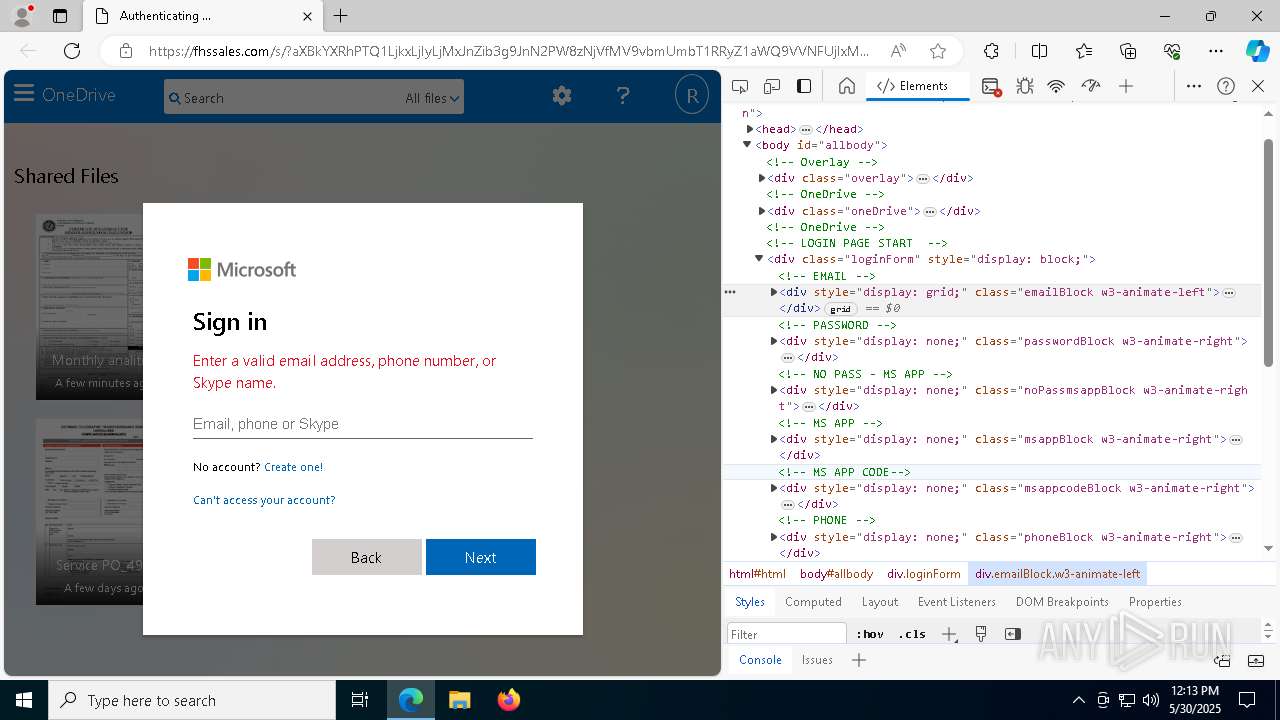Open the R user account avatar
Viewport: 1280px width, 720px height.
pyautogui.click(x=691, y=95)
